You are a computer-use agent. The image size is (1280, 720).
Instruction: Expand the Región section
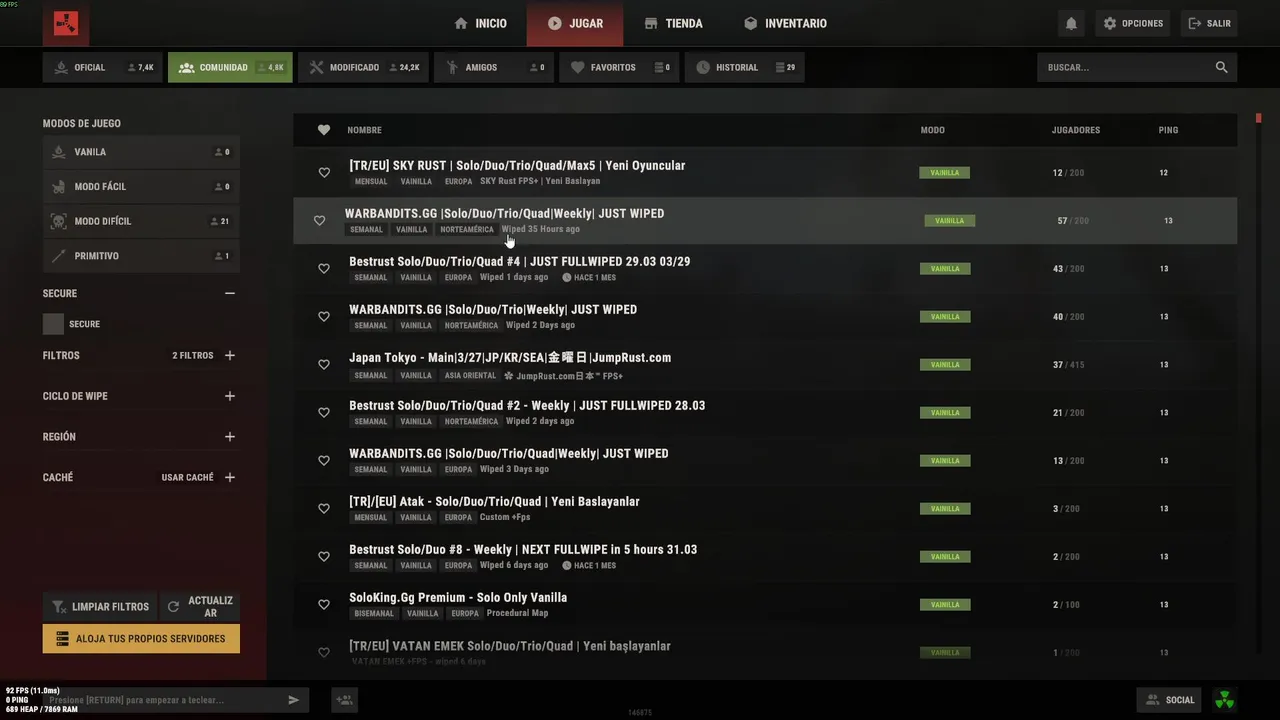(x=230, y=437)
